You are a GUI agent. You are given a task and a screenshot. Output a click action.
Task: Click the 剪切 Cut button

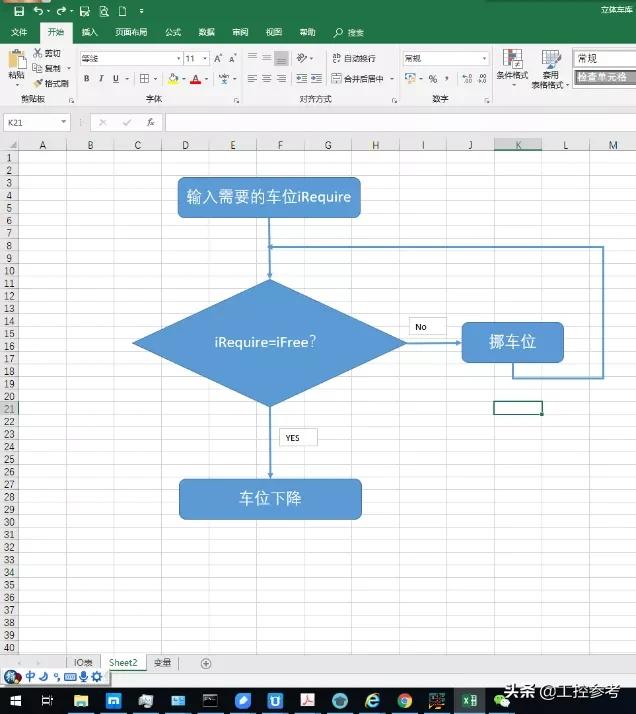[x=47, y=53]
